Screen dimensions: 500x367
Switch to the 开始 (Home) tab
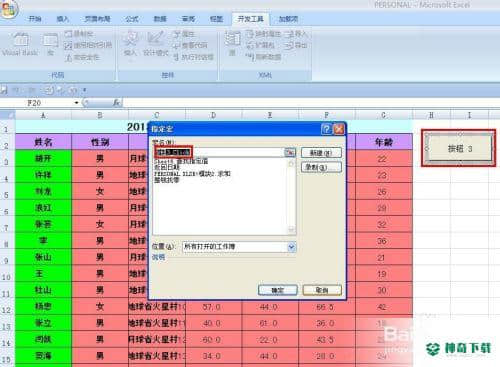click(35, 19)
